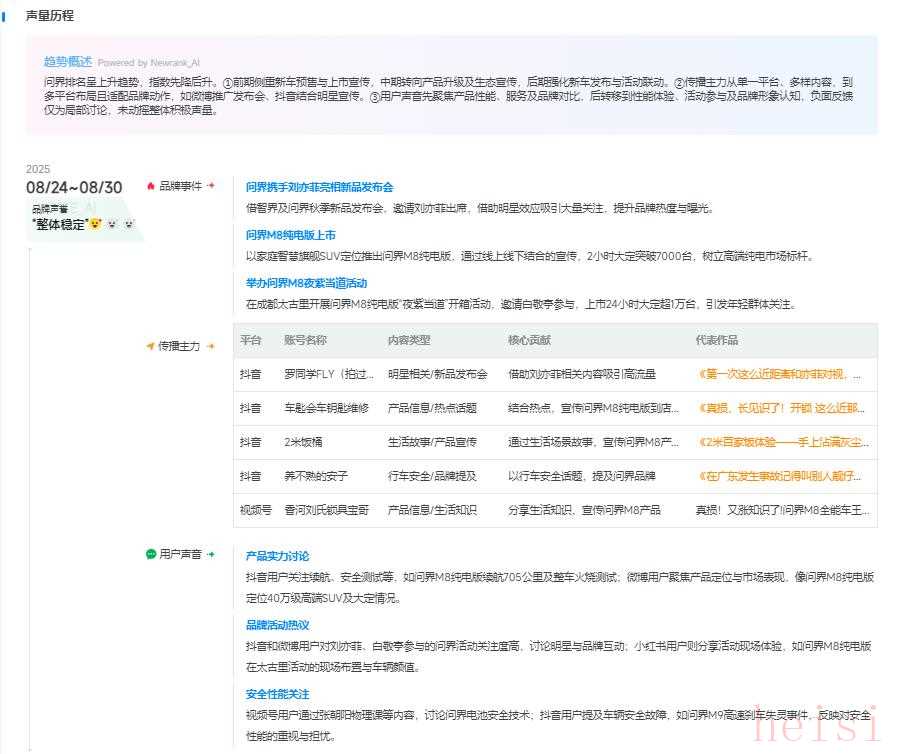
Task: Open the 《第一次这么近距离和亦菲对视 work link
Action: [779, 374]
